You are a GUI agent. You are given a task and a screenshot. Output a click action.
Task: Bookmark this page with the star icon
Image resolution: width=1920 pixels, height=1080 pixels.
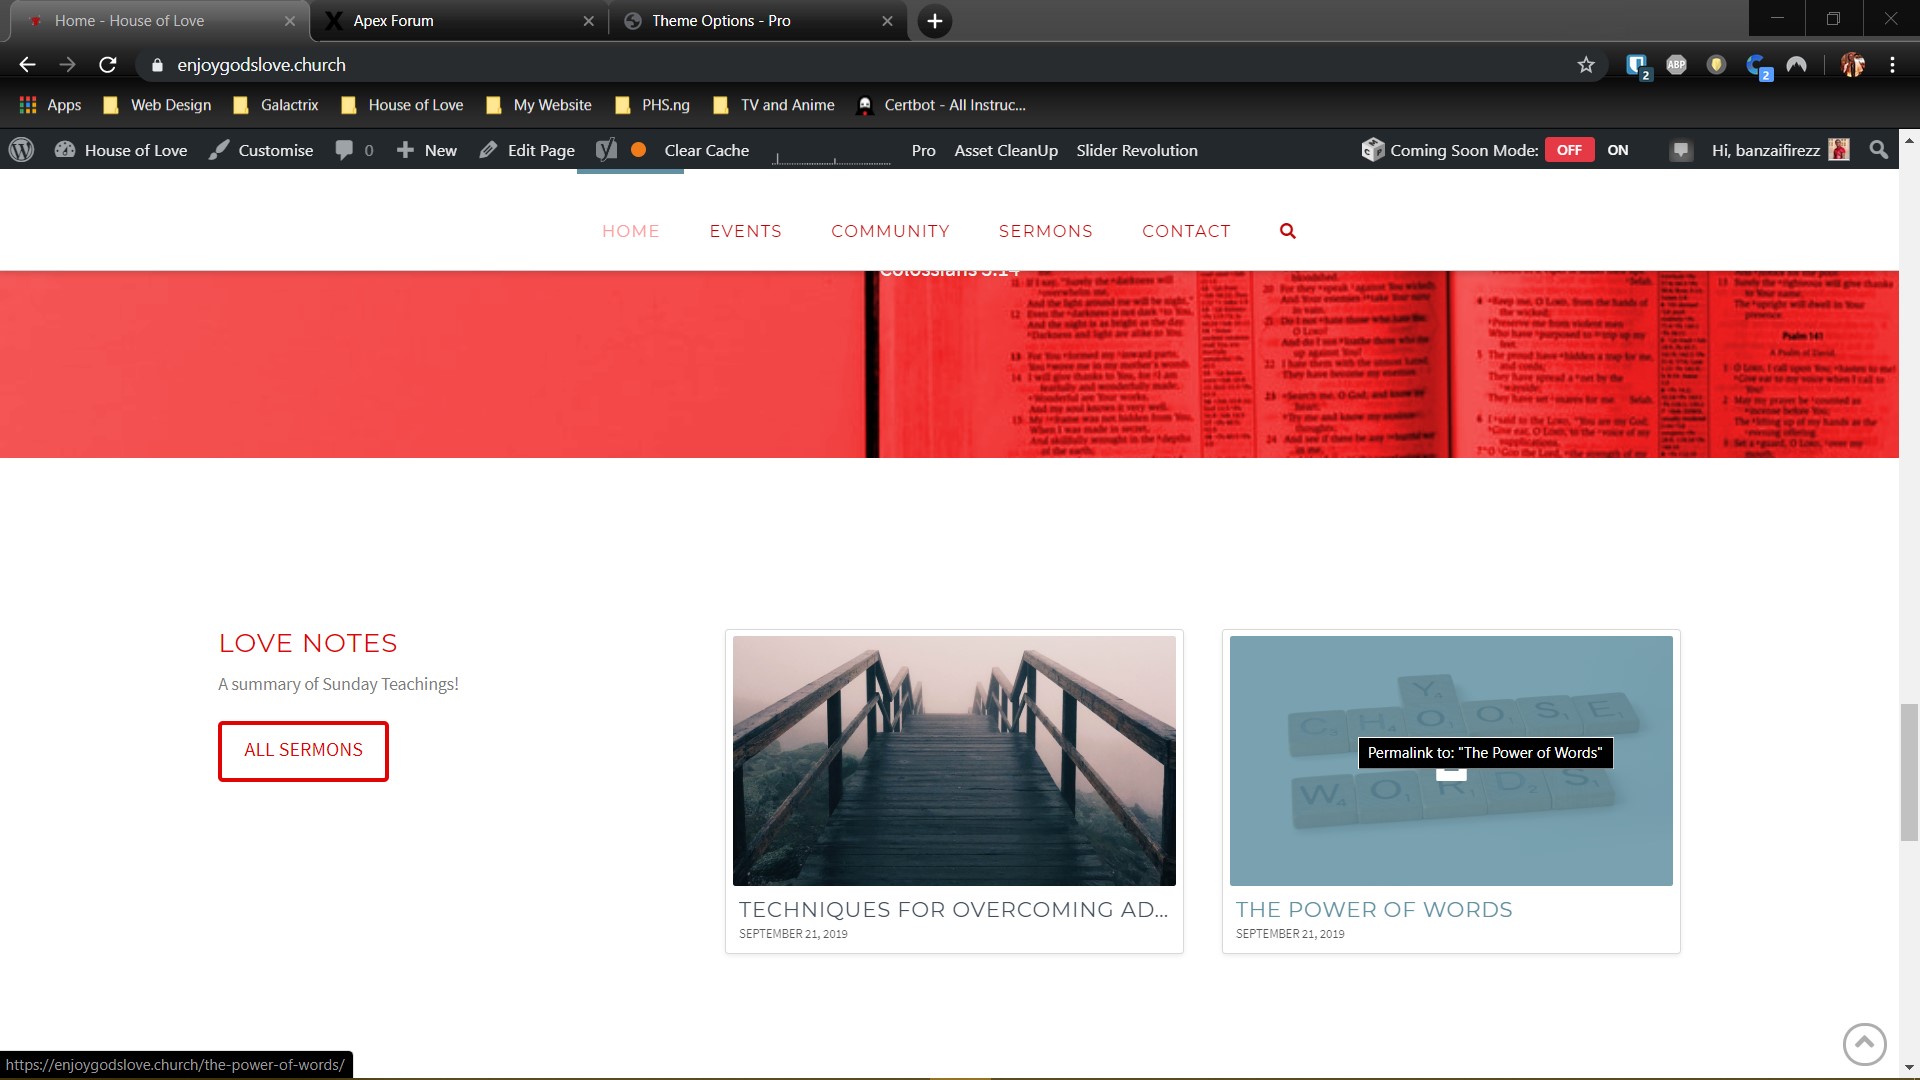point(1586,65)
